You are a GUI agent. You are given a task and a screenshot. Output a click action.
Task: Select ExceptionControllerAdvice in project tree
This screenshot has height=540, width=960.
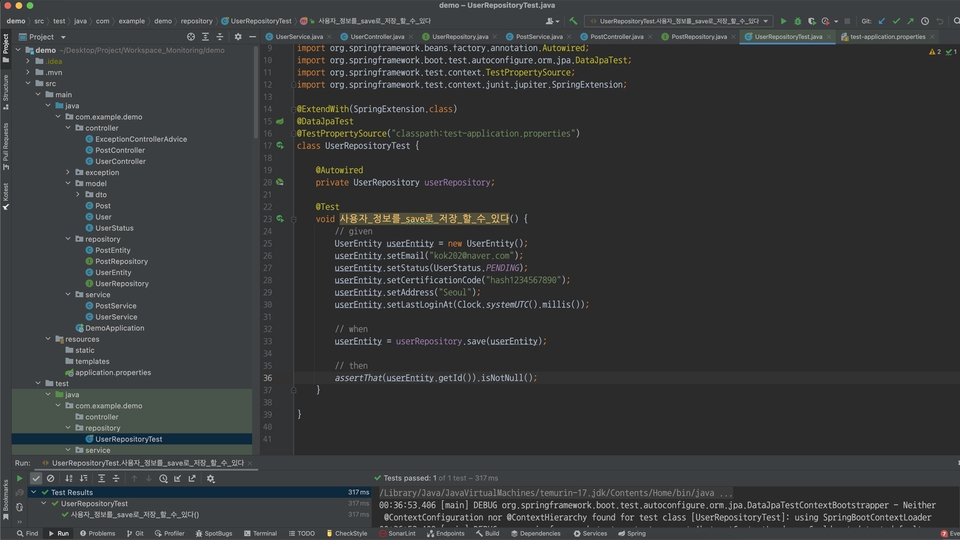(141, 139)
